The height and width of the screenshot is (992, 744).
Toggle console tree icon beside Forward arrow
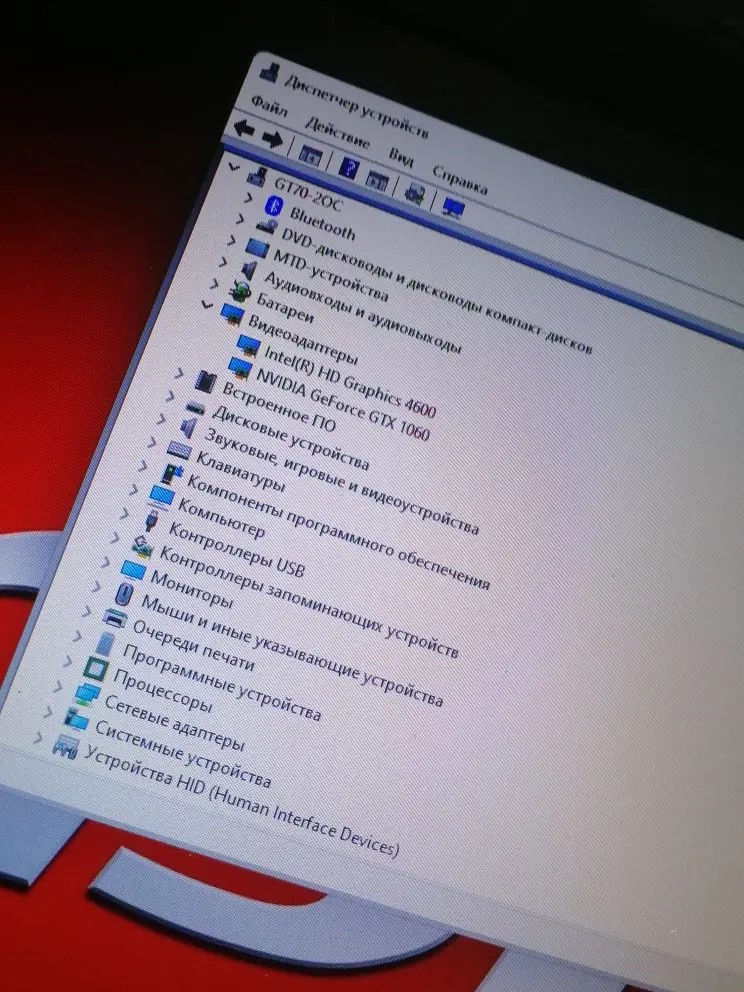[x=311, y=154]
